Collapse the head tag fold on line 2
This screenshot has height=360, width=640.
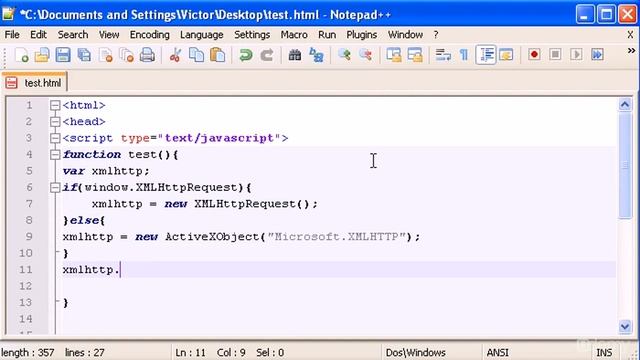(55, 122)
